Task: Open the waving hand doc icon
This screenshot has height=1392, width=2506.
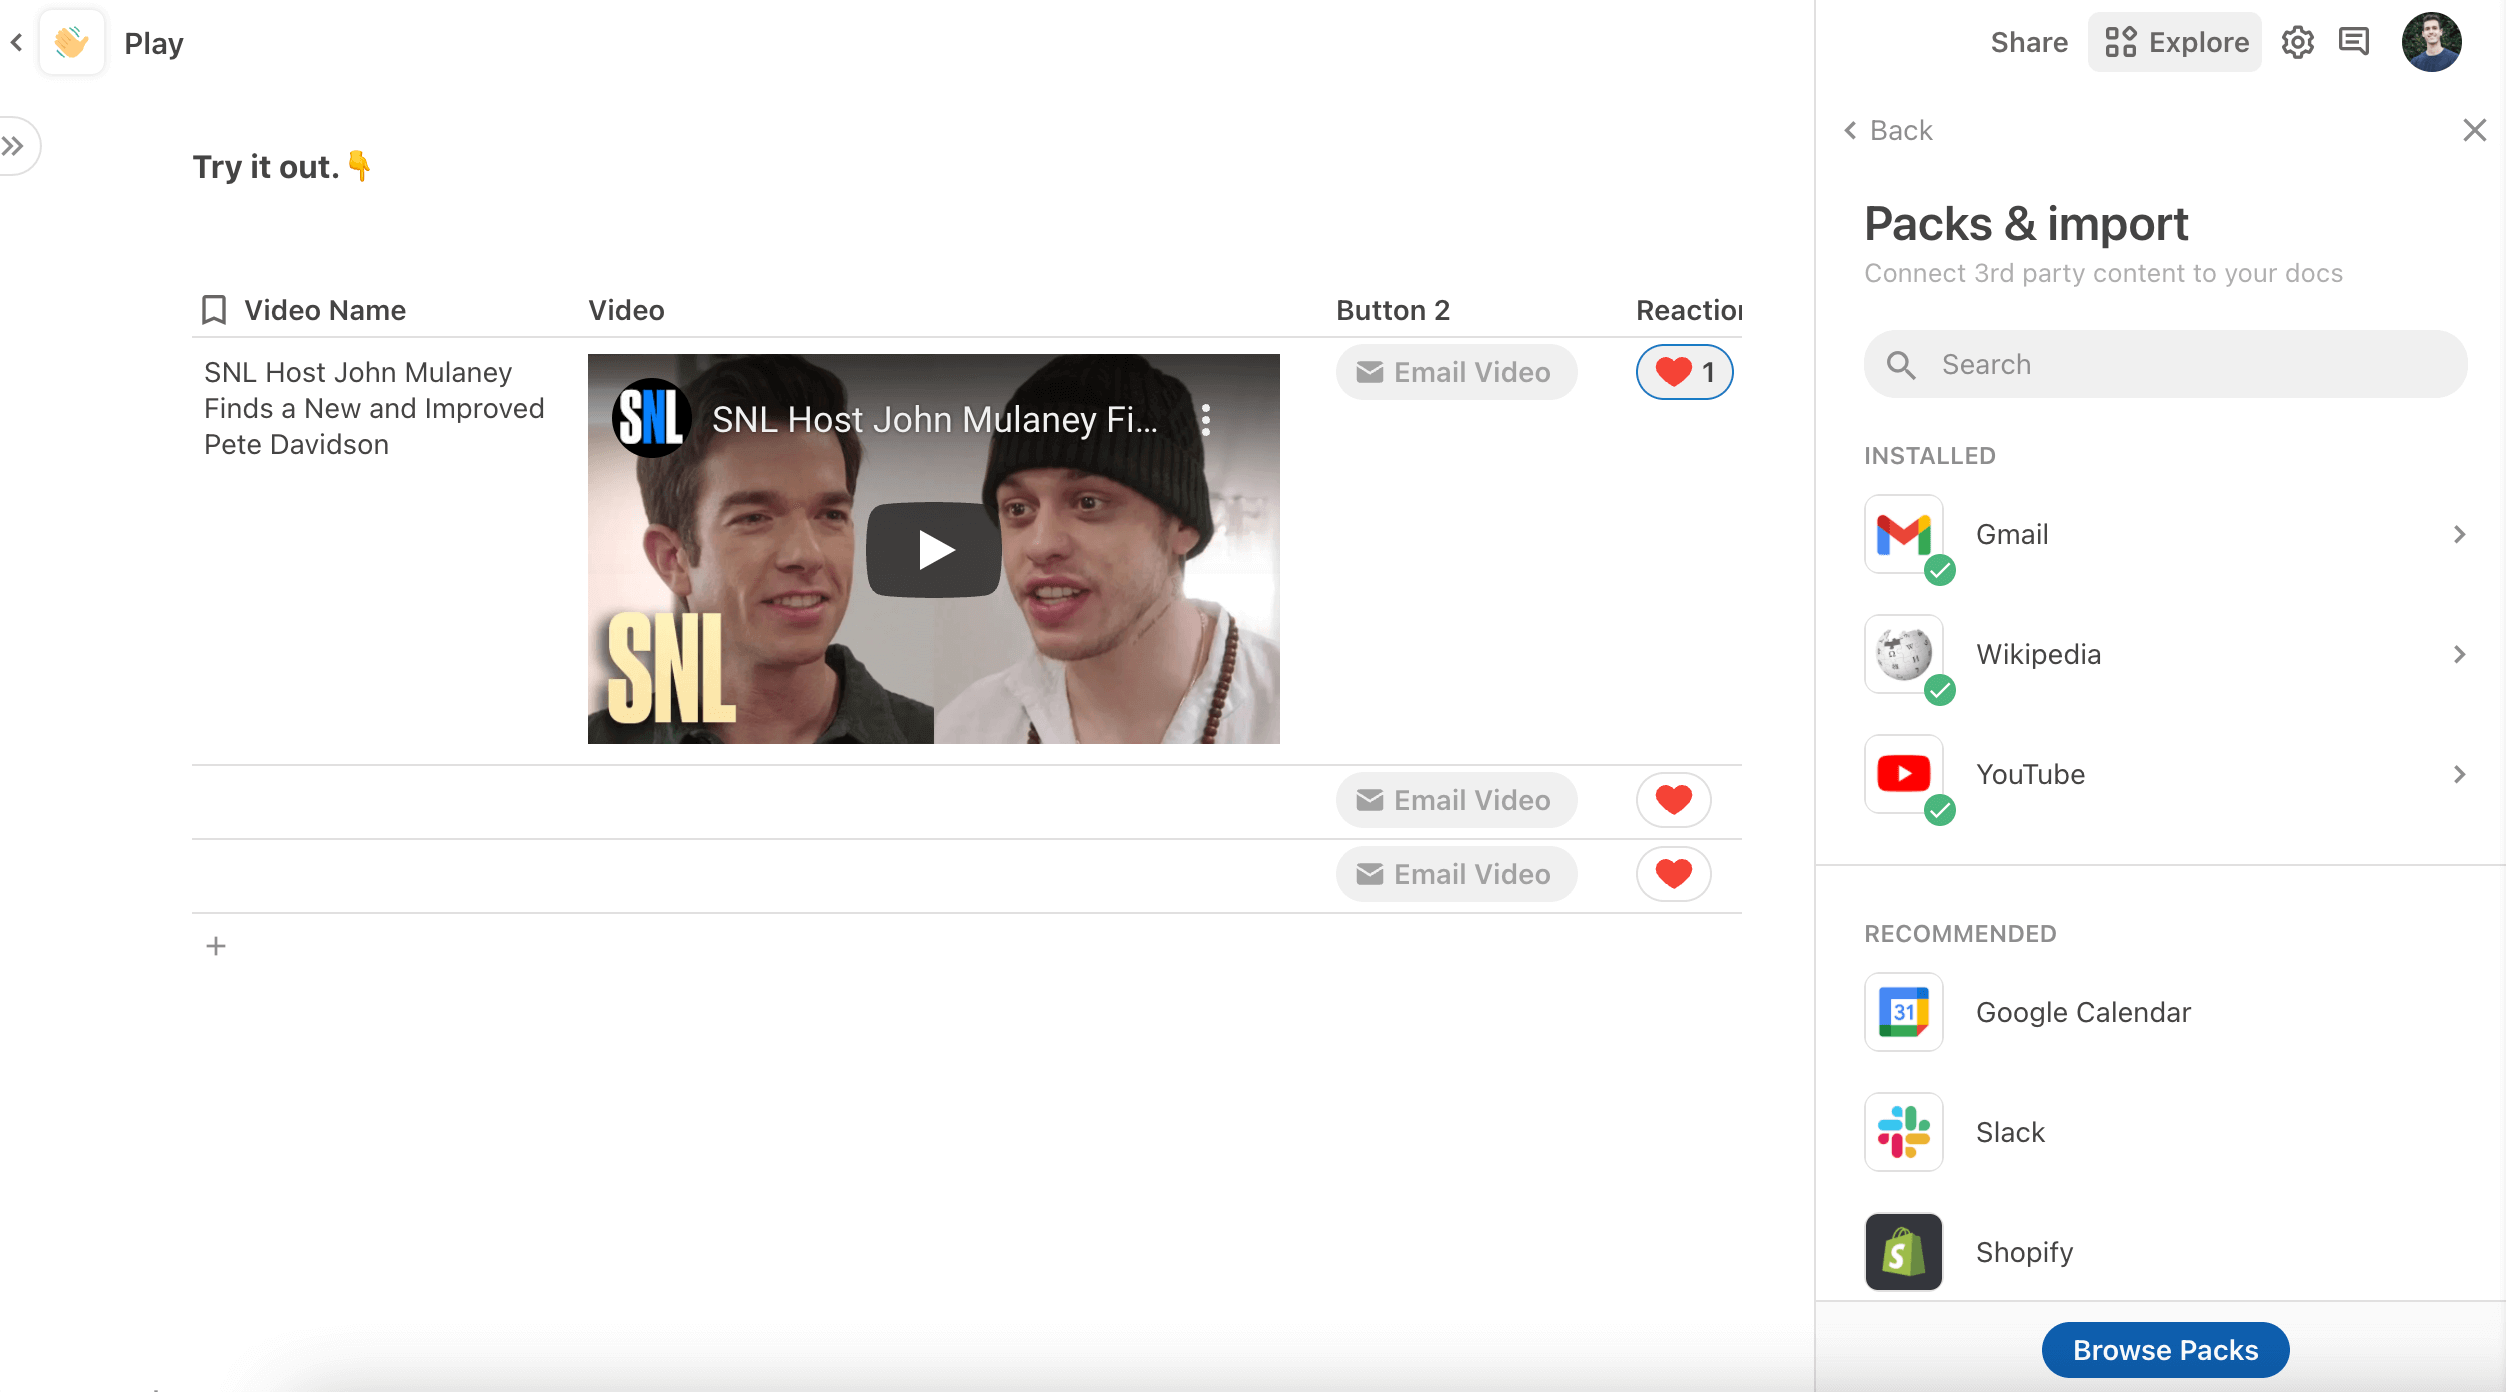Action: pyautogui.click(x=71, y=42)
